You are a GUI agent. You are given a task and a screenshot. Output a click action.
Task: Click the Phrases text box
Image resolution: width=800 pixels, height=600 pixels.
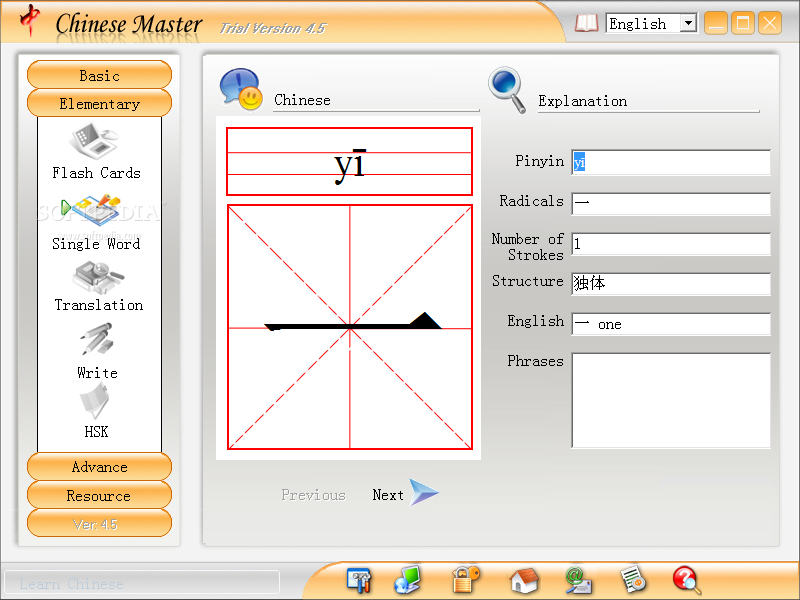point(671,400)
